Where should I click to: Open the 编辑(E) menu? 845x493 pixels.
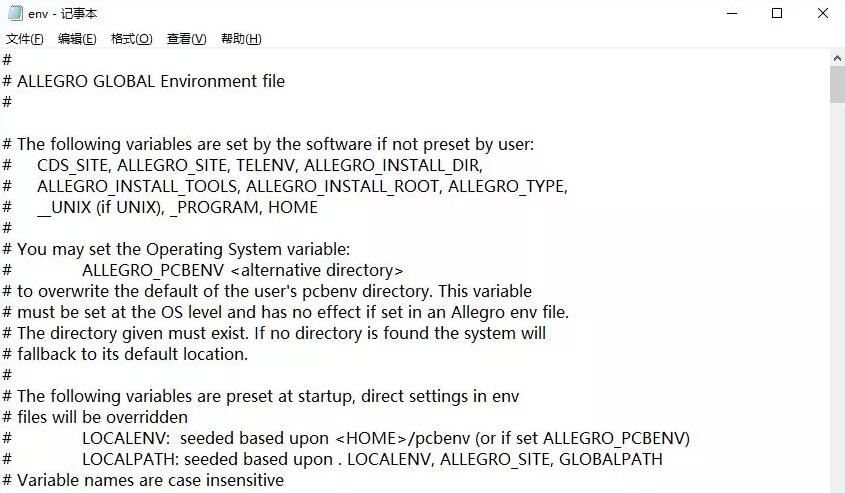(77, 39)
